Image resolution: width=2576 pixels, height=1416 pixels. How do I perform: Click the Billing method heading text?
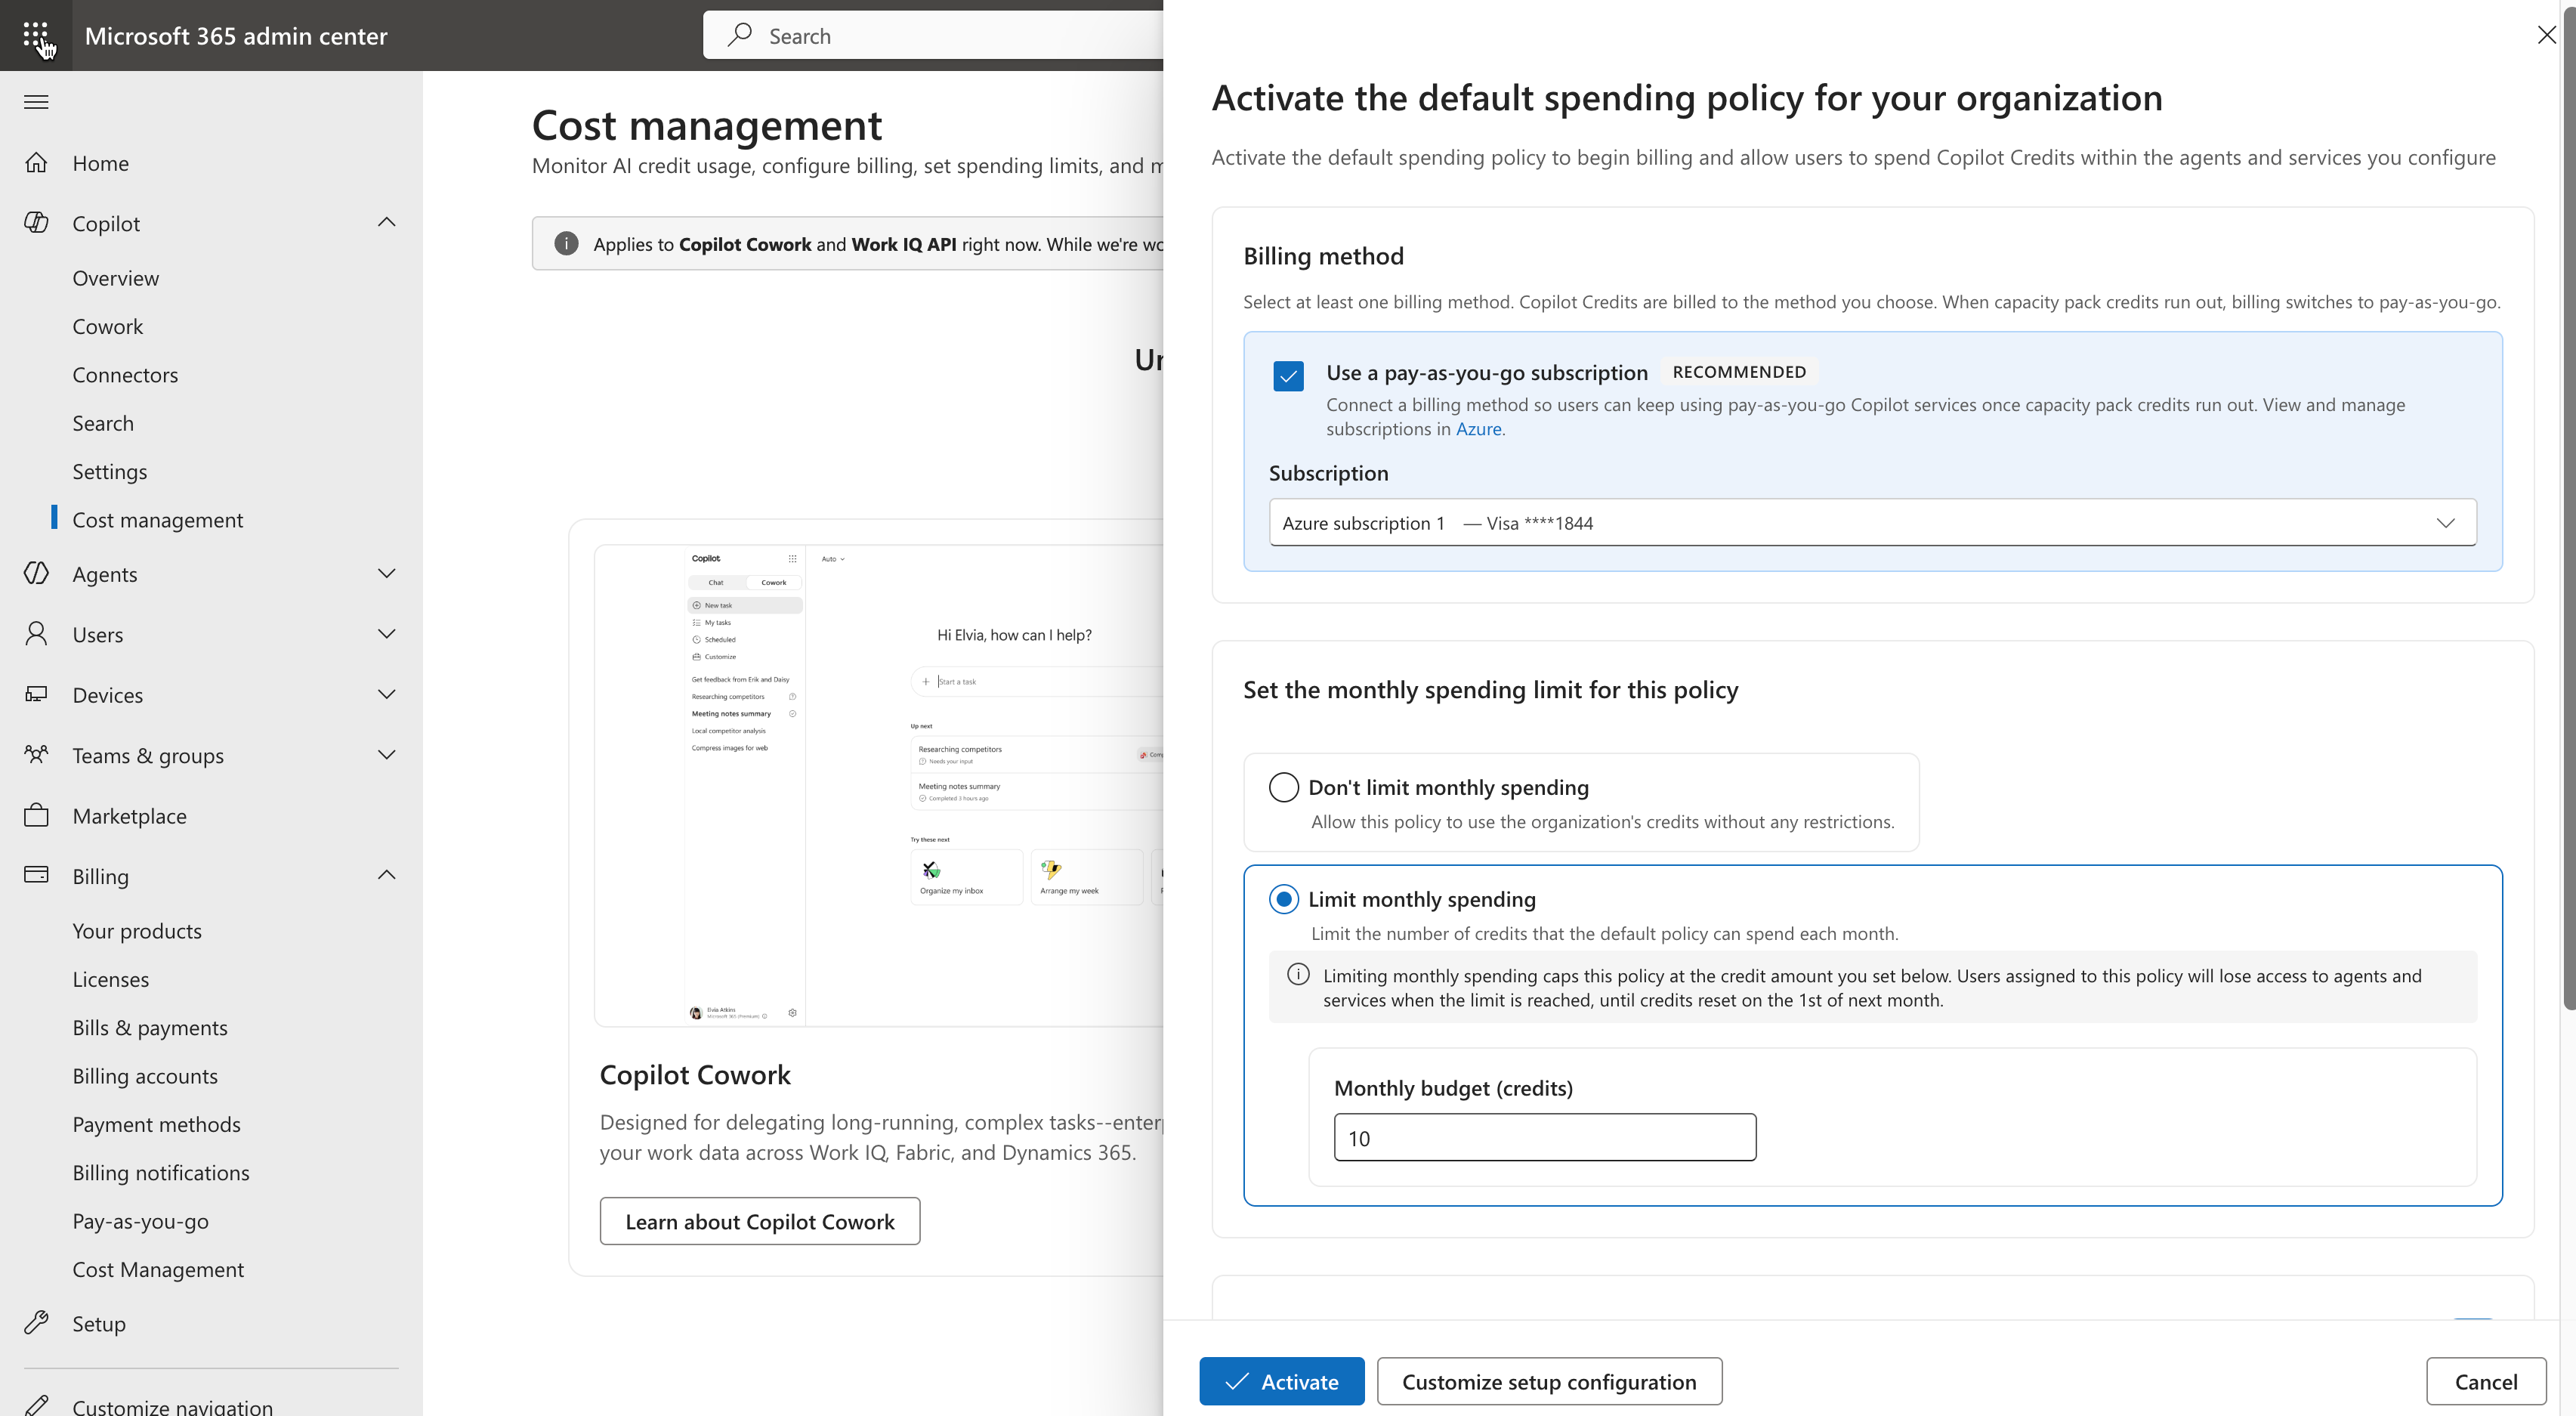(1323, 256)
